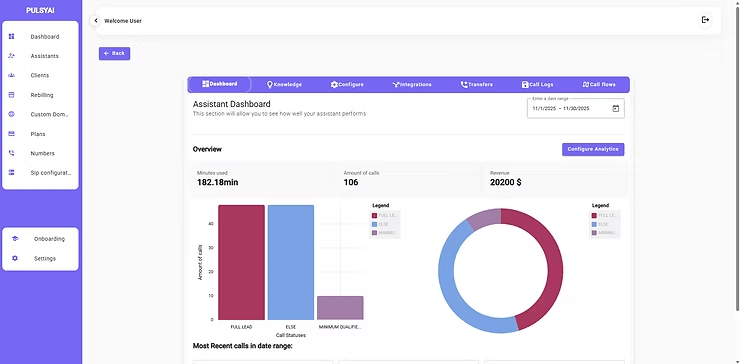Open Custom Domain label in sidebar

click(x=50, y=114)
